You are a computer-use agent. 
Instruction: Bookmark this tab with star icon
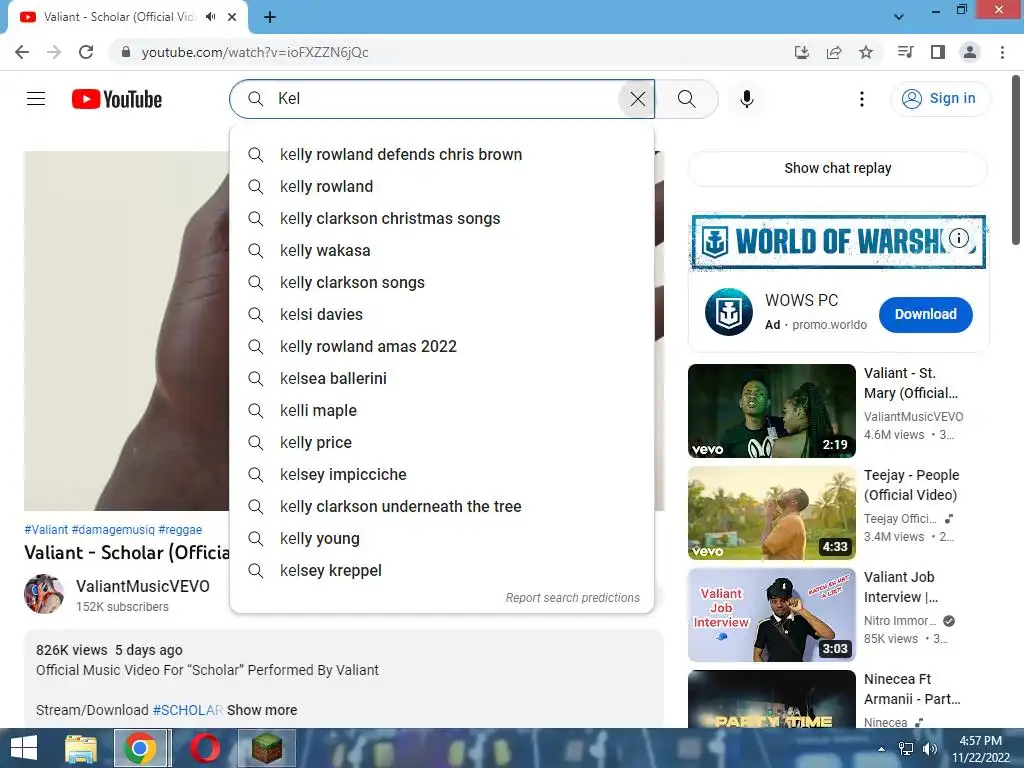(x=866, y=52)
